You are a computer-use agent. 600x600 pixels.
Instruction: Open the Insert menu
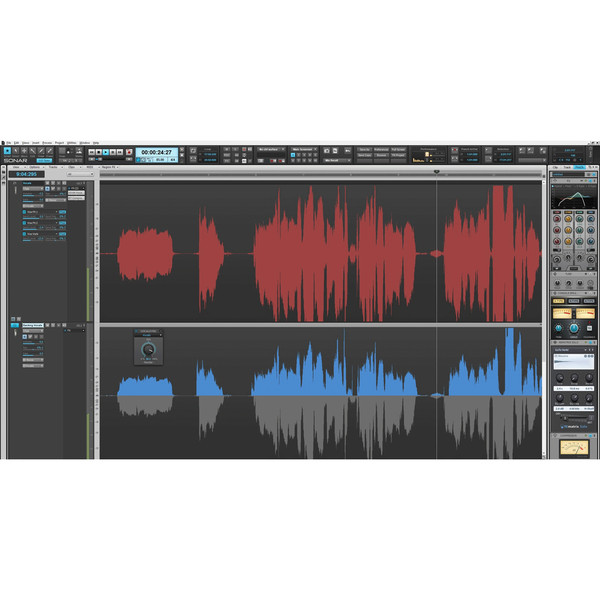click(x=36, y=143)
